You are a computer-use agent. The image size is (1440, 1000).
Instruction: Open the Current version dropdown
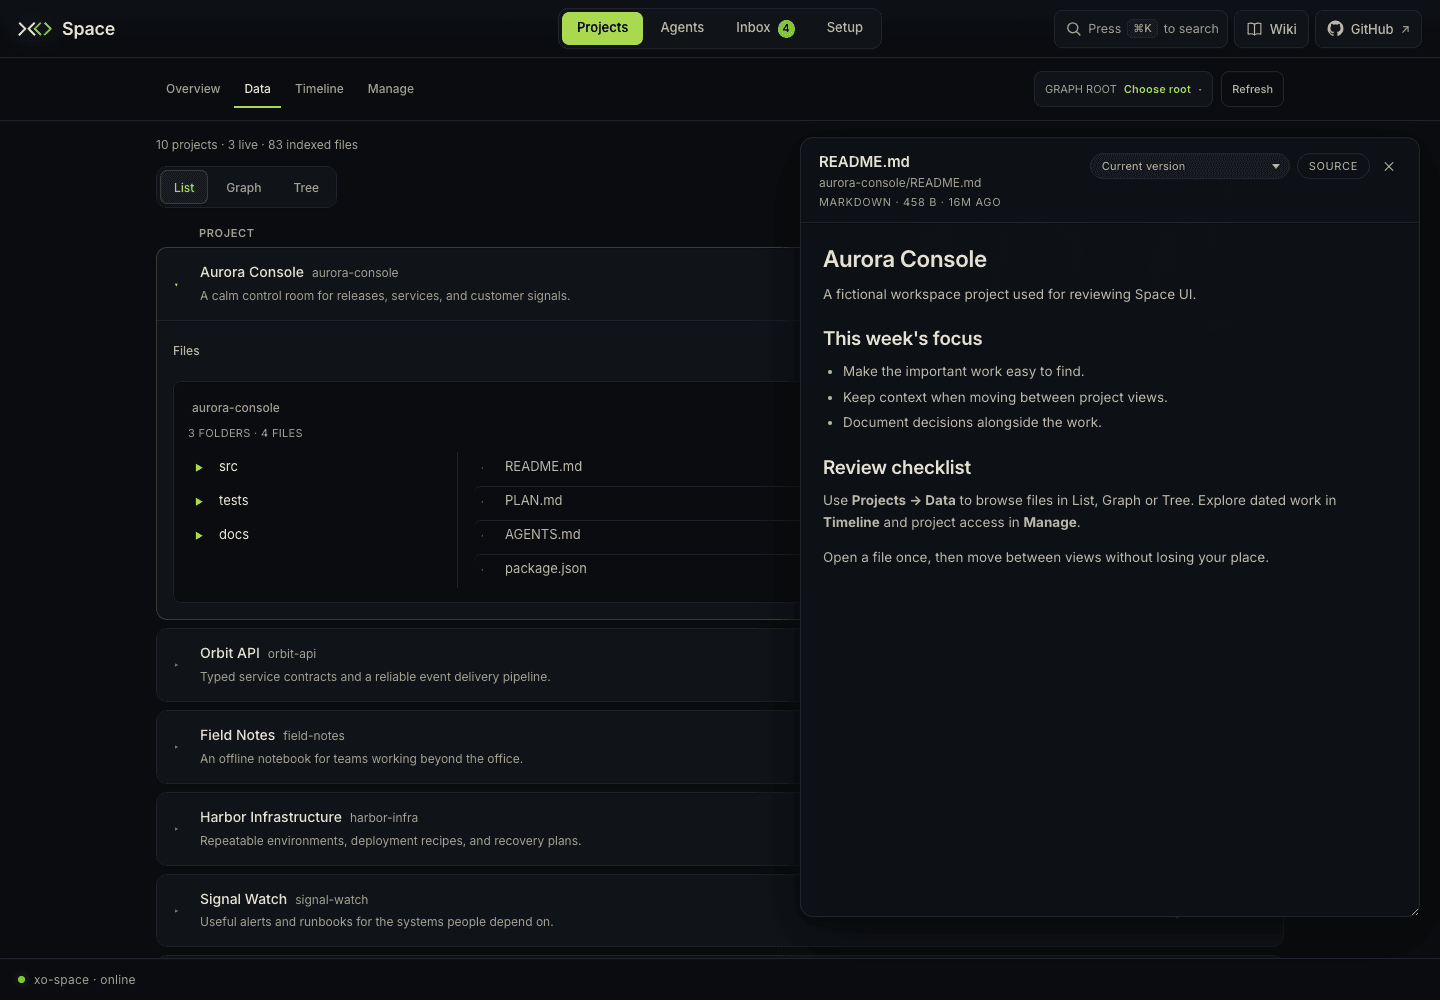[1189, 167]
